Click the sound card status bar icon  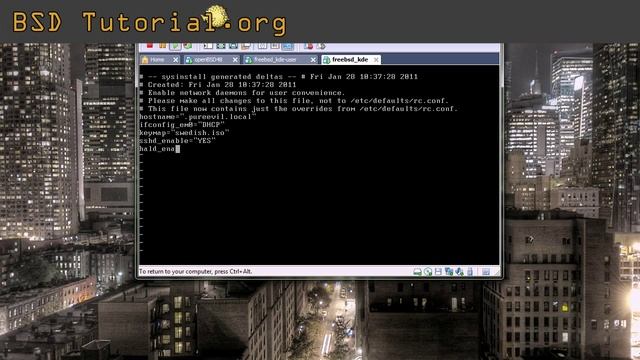(x=459, y=272)
